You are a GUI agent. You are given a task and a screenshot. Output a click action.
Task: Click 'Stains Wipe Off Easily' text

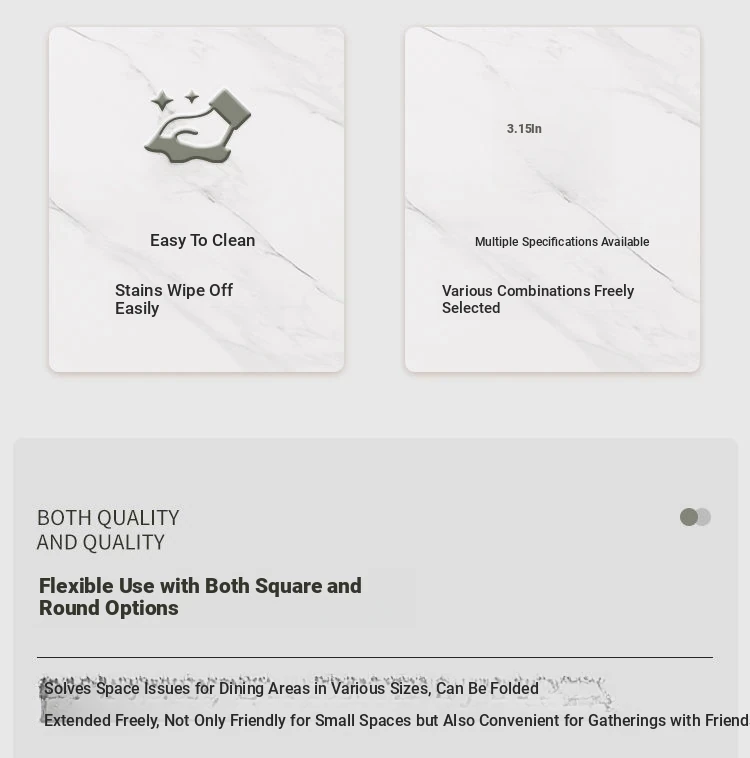(x=174, y=299)
